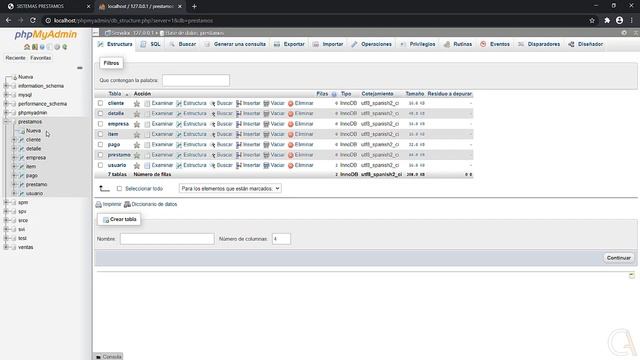Viewport: 640px width, 360px height.
Task: Expand performance_schema database node
Action: point(6,104)
